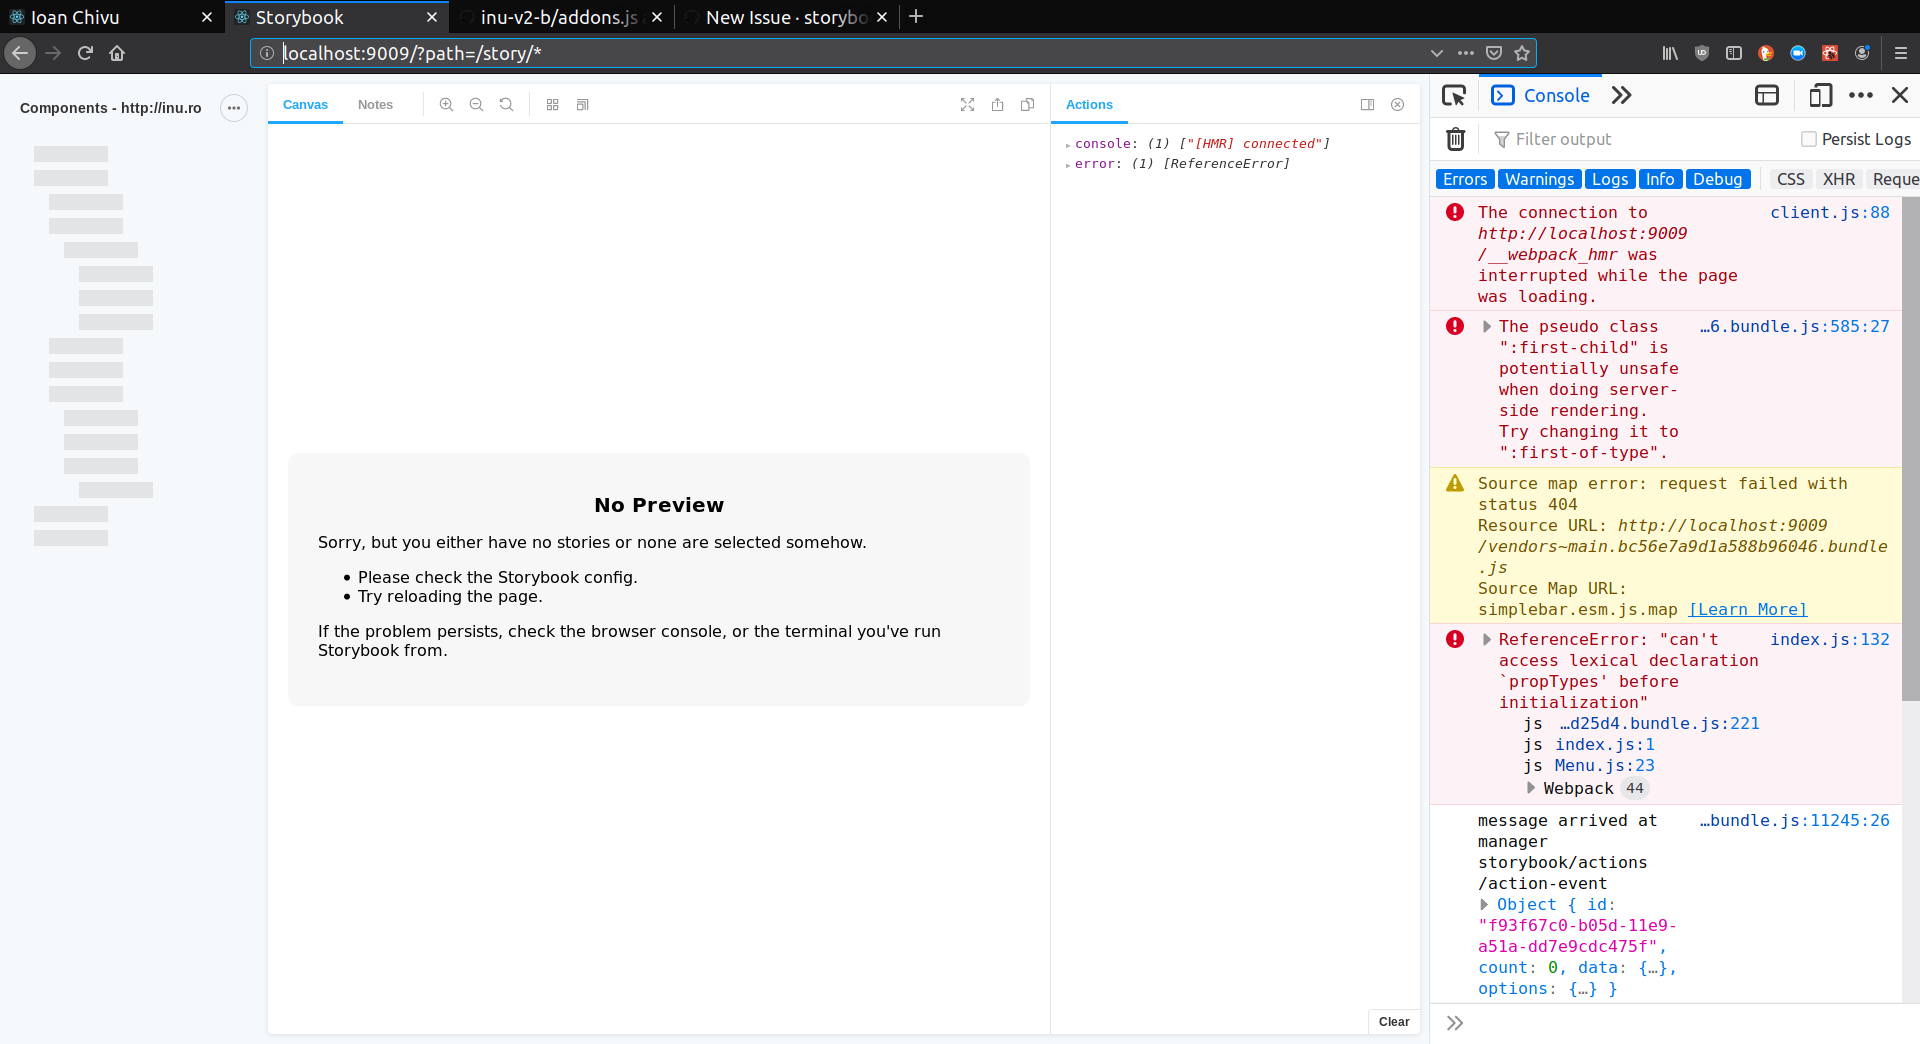The width and height of the screenshot is (1920, 1044).
Task: Open the component grid view icon
Action: tap(551, 104)
